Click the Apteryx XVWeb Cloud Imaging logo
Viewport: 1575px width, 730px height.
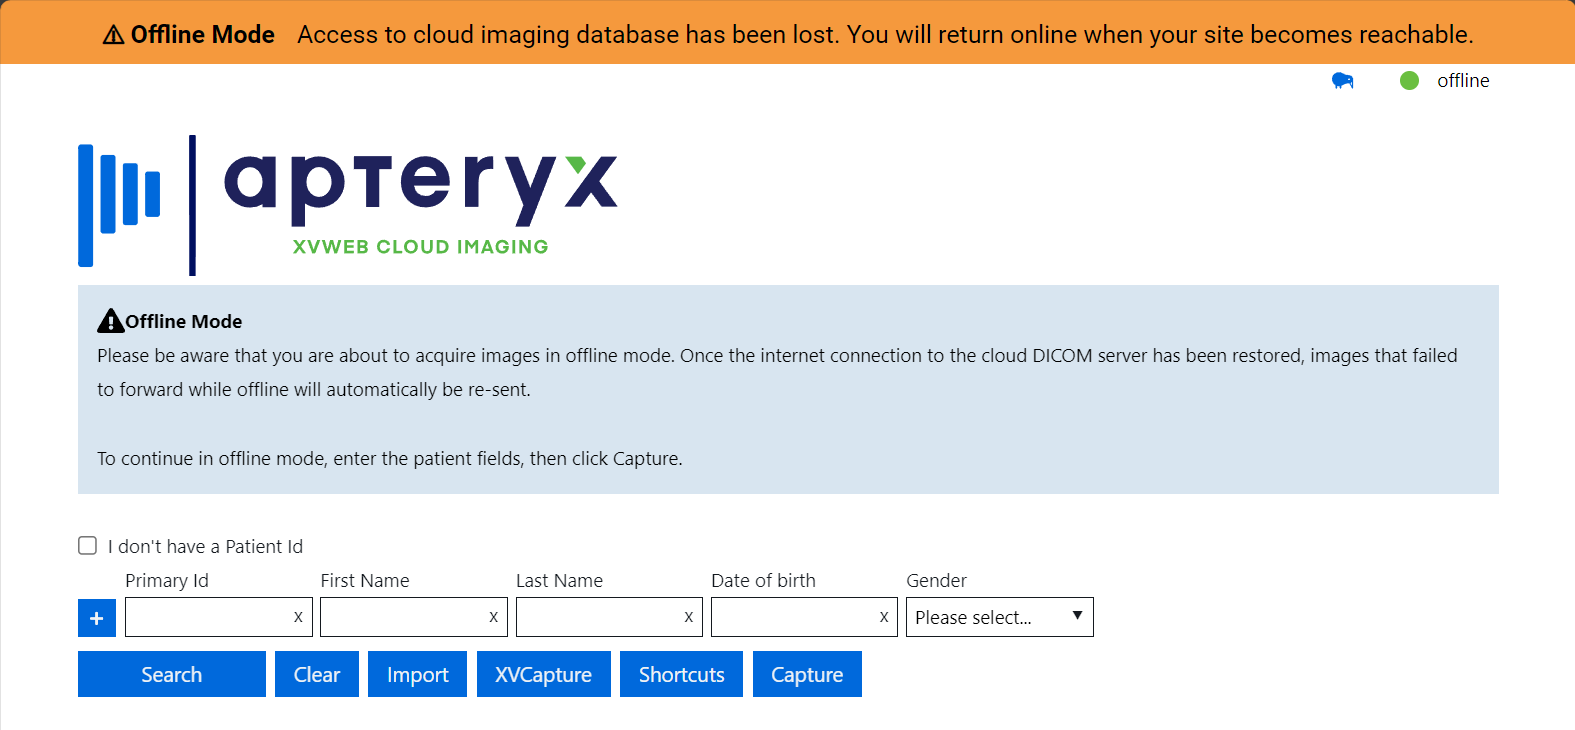click(348, 205)
